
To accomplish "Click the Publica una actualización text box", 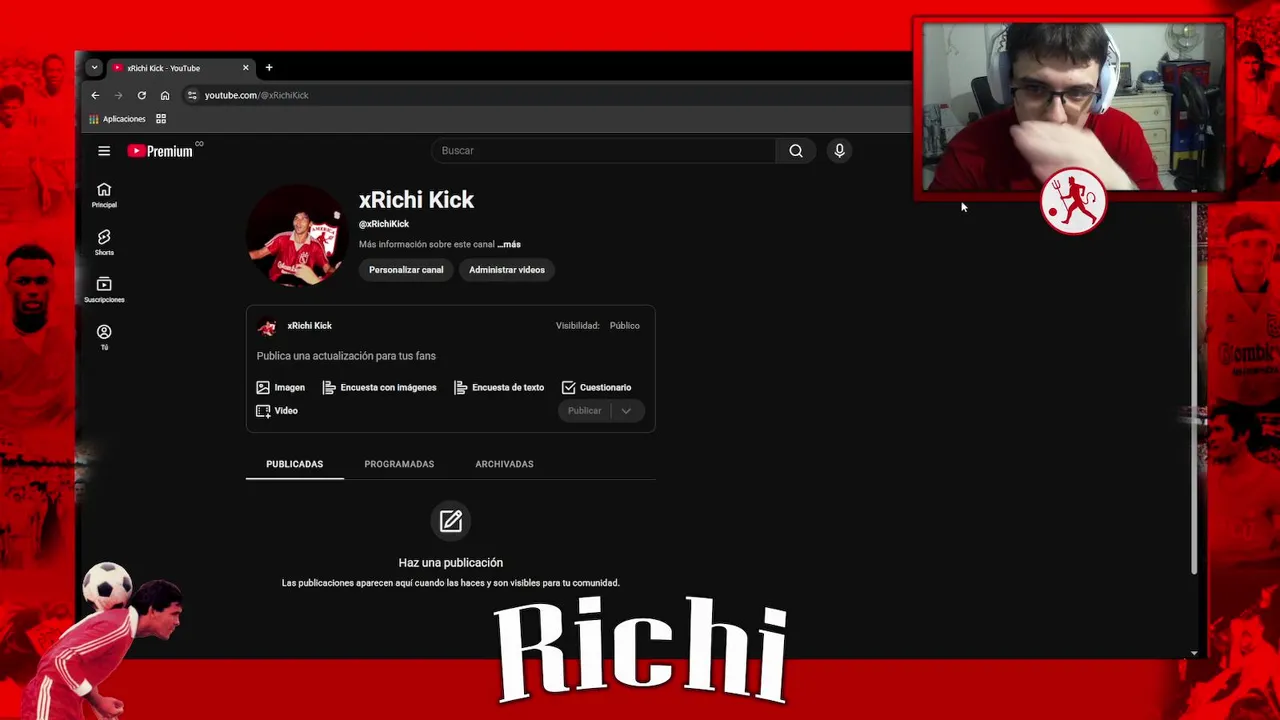I will 346,356.
